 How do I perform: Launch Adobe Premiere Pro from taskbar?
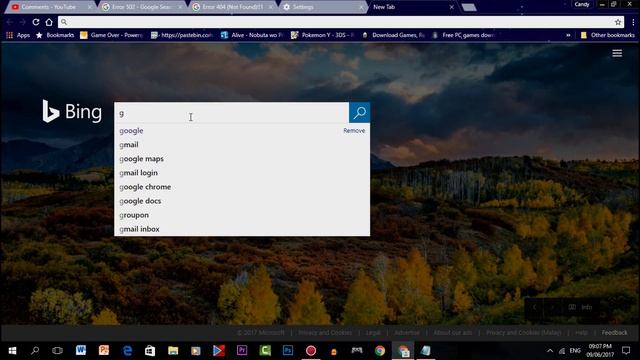point(242,350)
